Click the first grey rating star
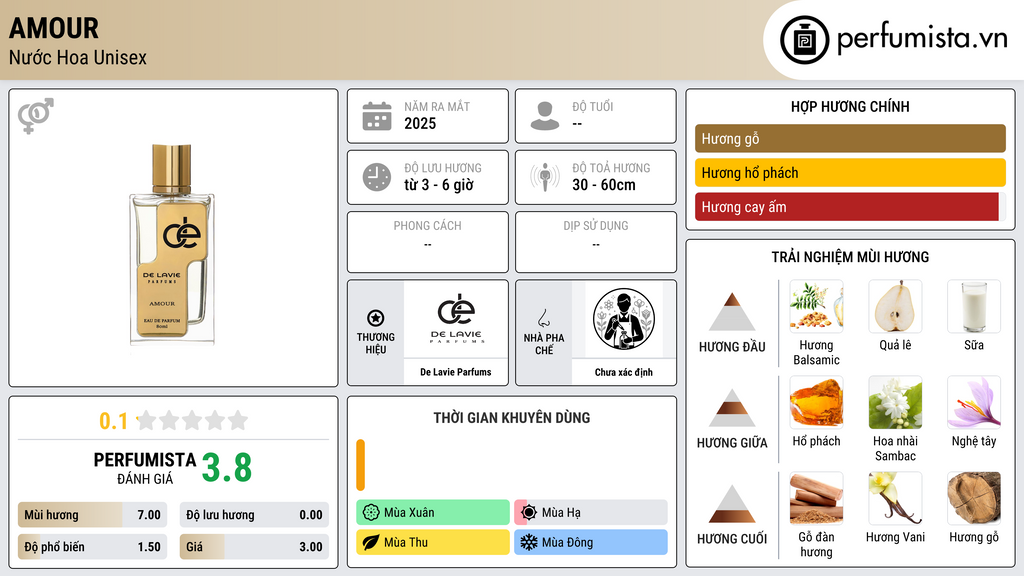The width and height of the screenshot is (1024, 576). (146, 420)
